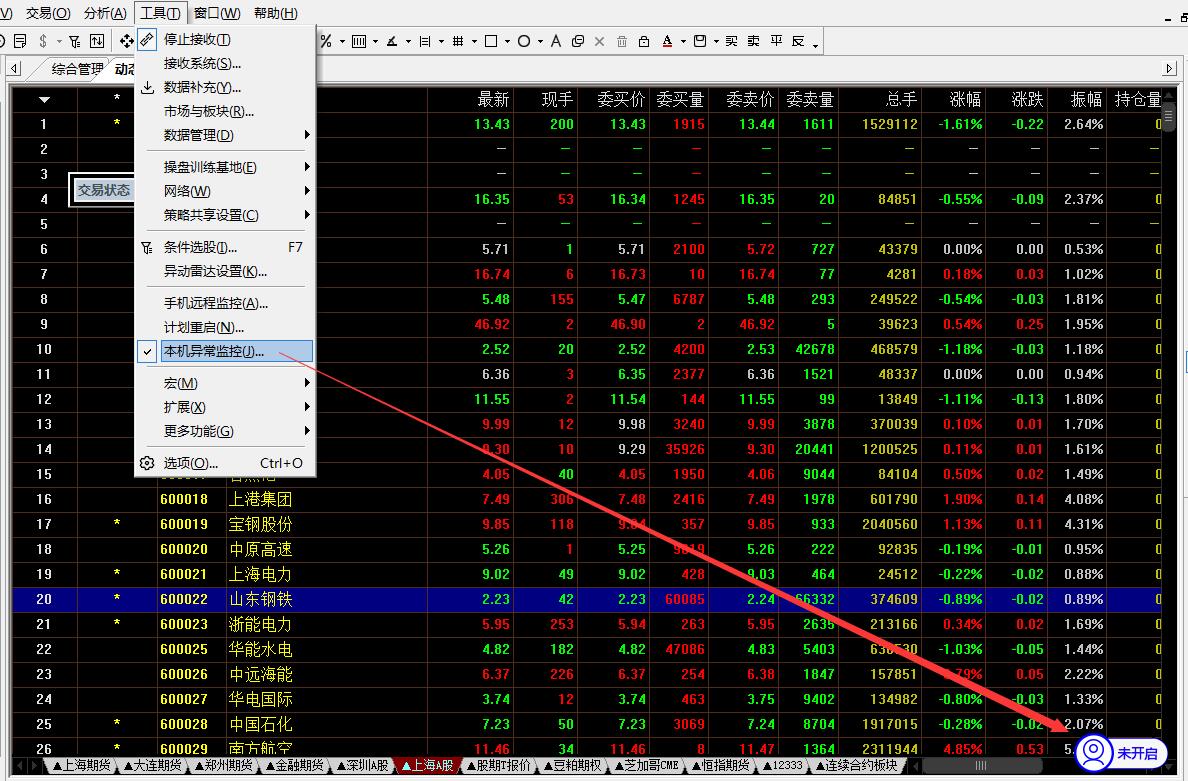
Task: Select the four-way move cursor tool
Action: (127, 41)
